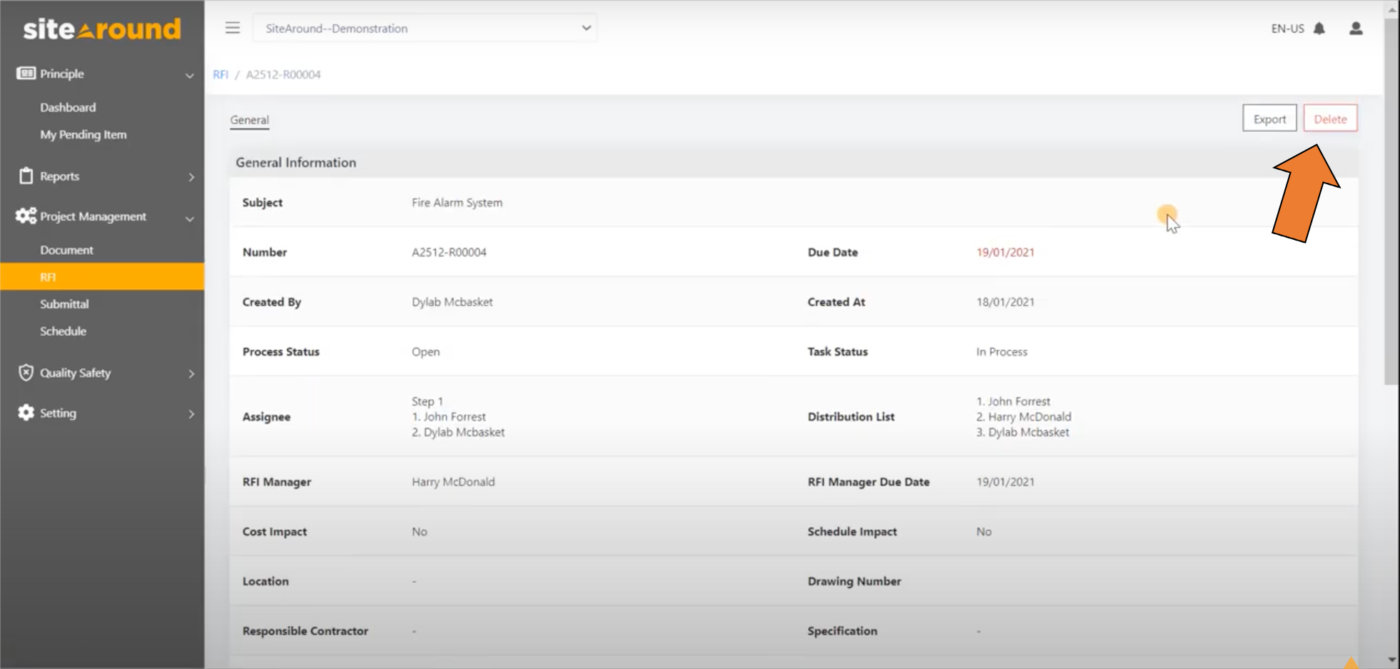Open the user profile icon
This screenshot has width=1400, height=669.
(x=1356, y=28)
